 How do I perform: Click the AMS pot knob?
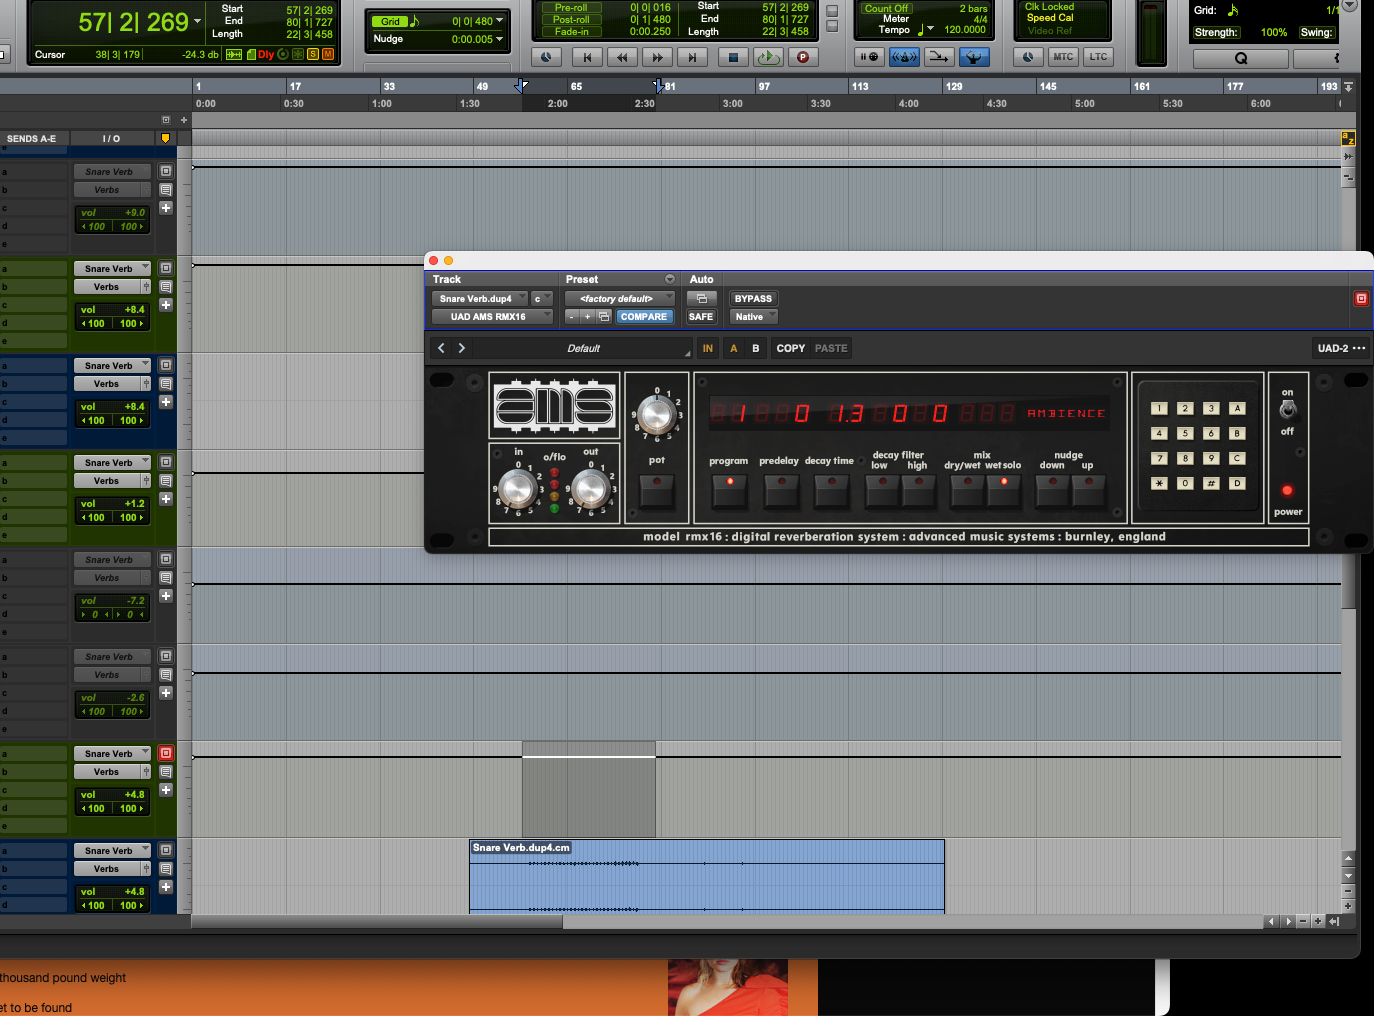(x=656, y=413)
